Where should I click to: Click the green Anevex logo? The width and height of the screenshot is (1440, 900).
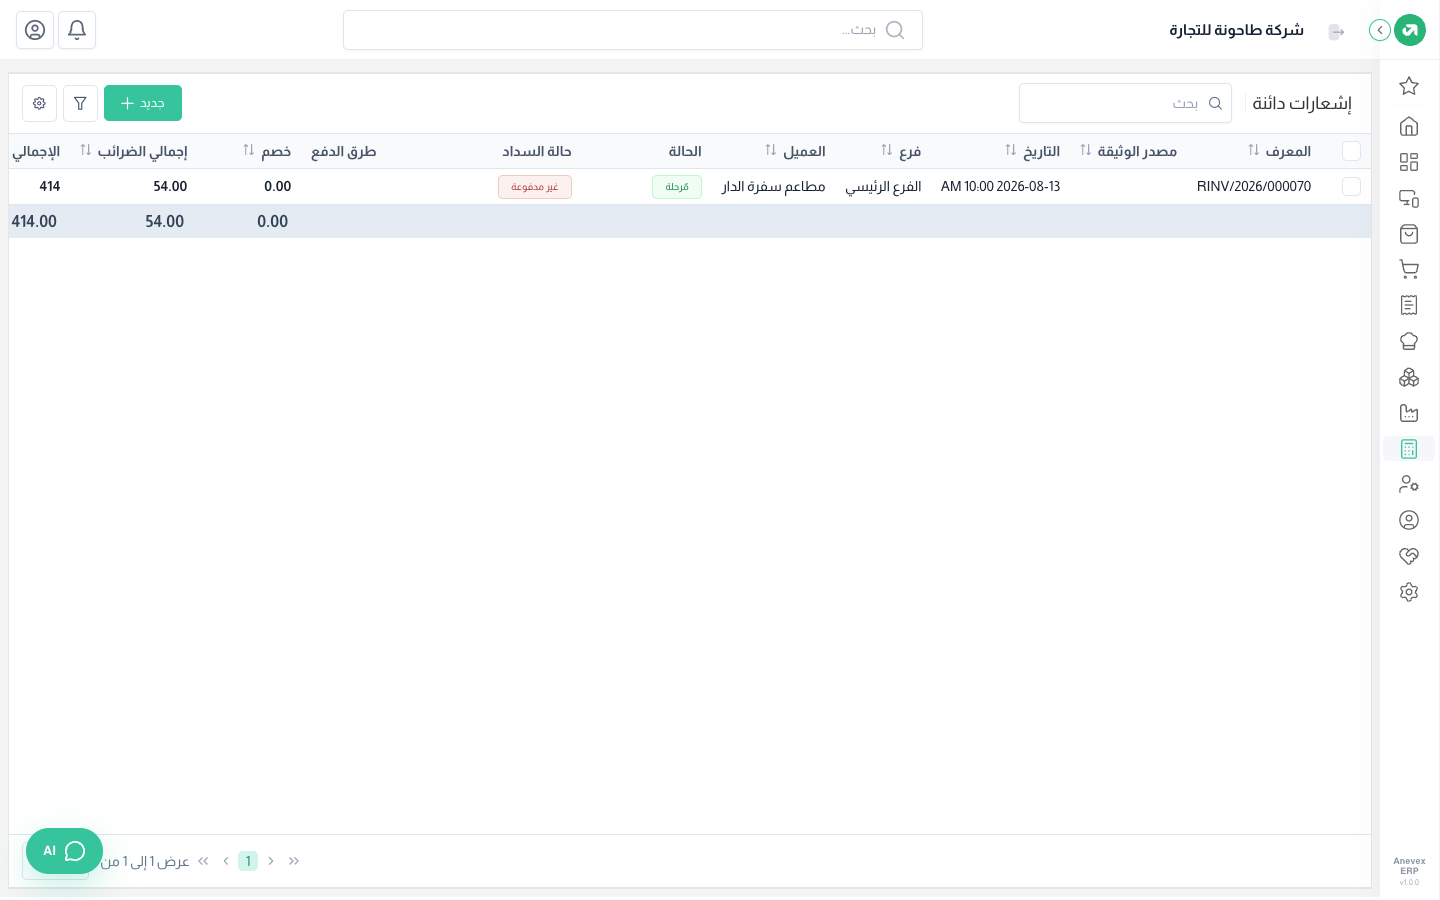(1410, 30)
